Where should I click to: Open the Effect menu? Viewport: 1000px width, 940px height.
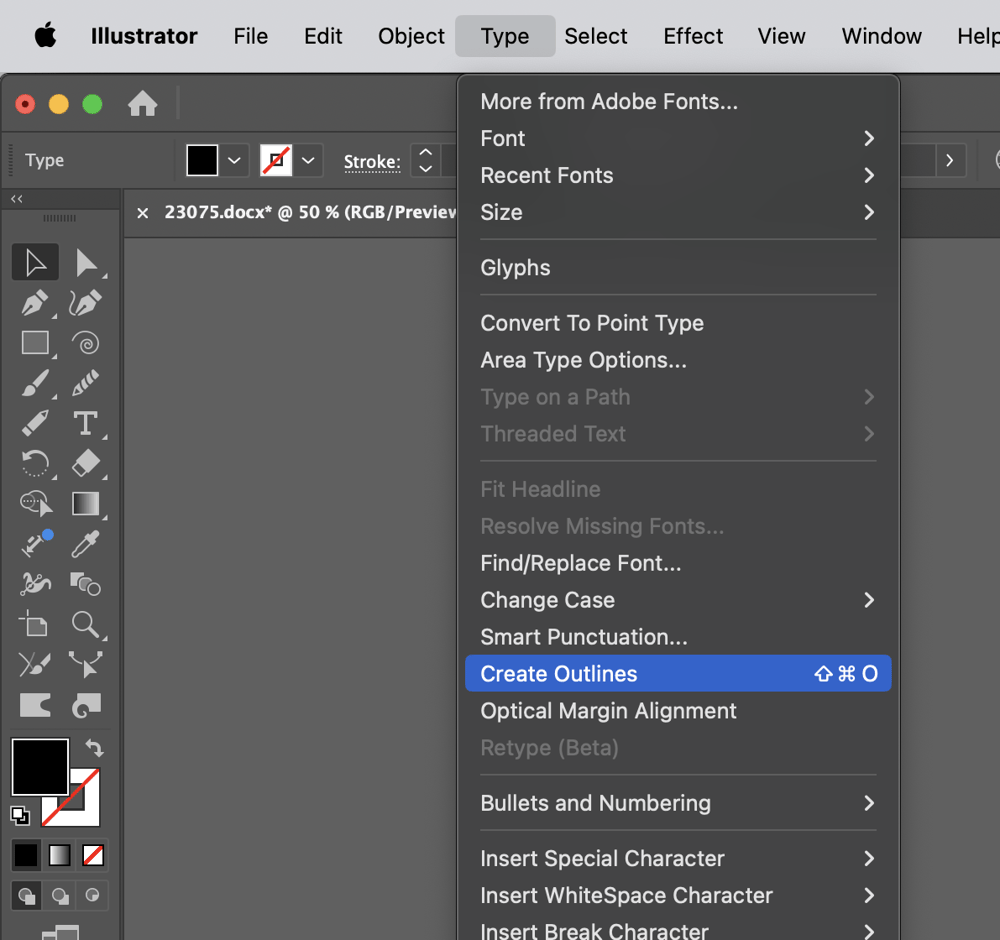point(693,36)
